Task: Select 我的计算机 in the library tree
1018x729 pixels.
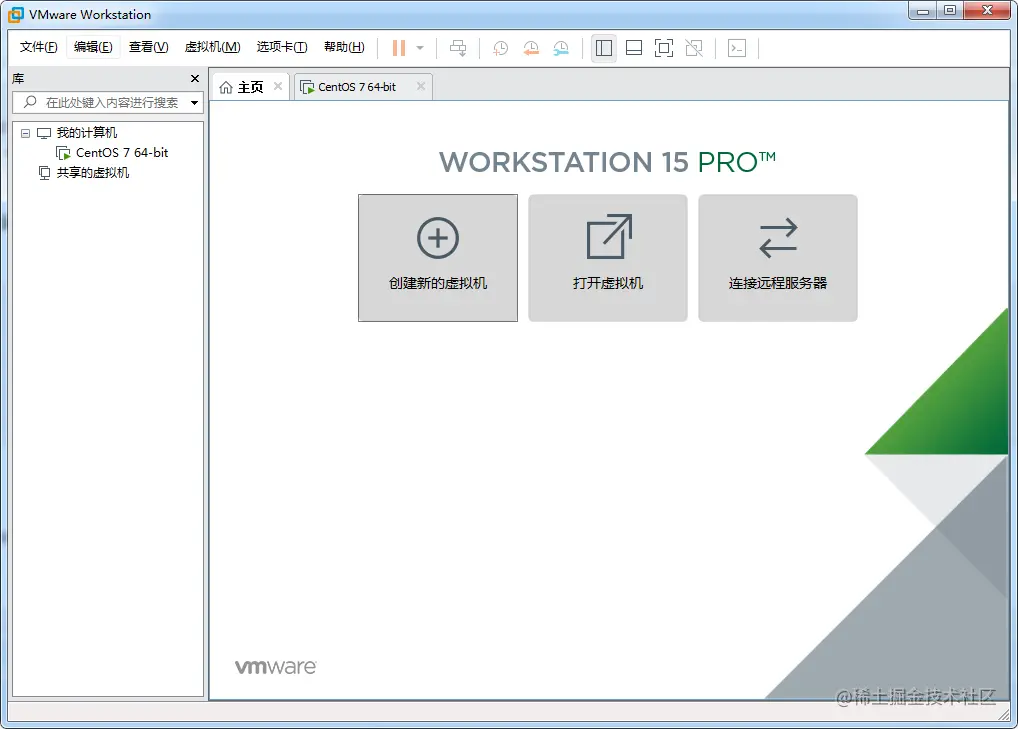Action: (x=86, y=133)
